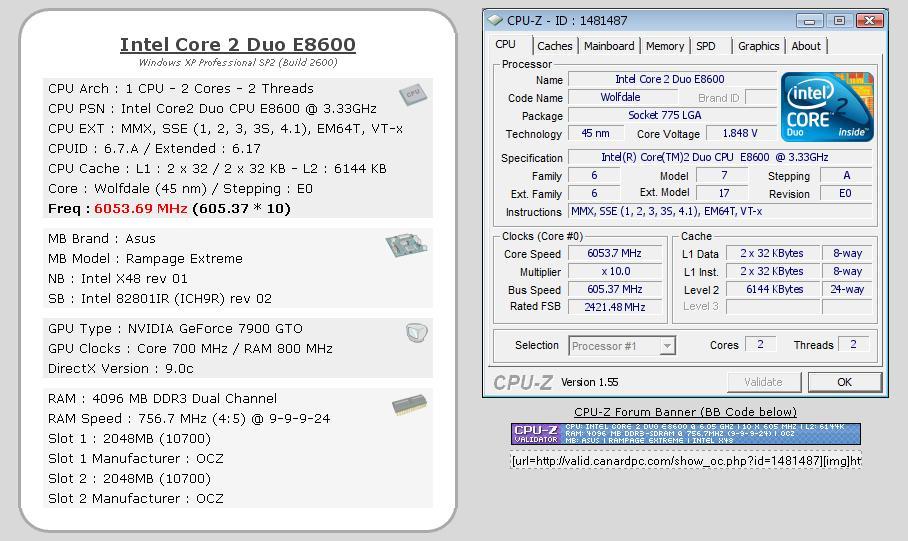This screenshot has height=541, width=908.
Task: Click the Instructions field MMX, SSE list
Action: 720,211
